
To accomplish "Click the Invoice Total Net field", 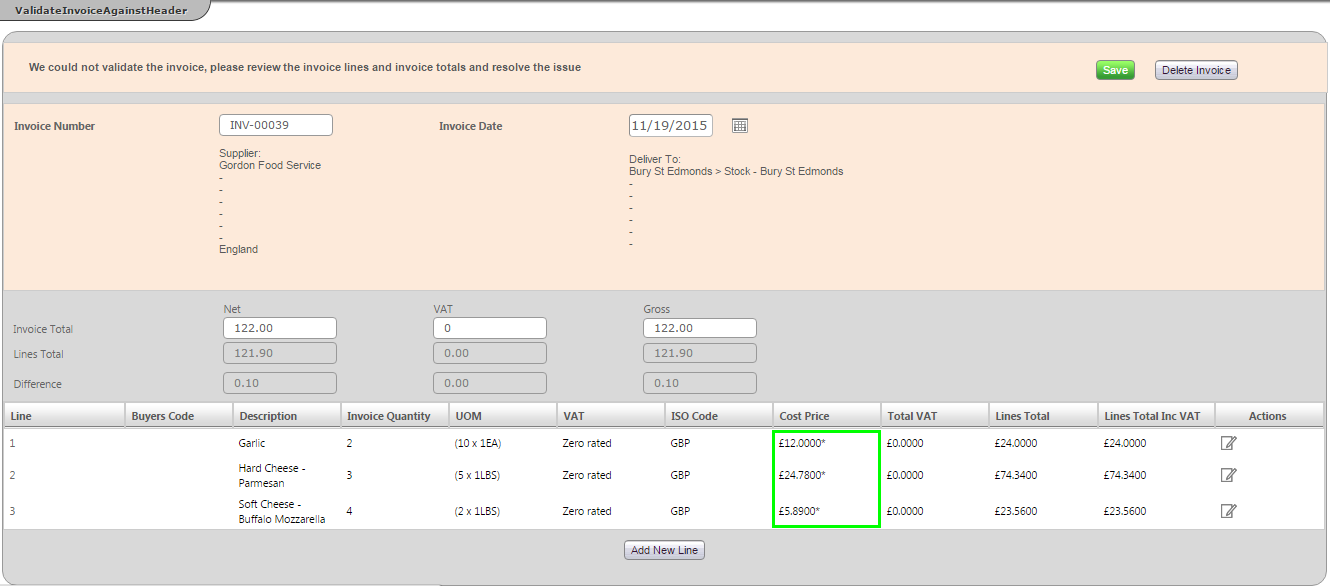I will [x=280, y=328].
